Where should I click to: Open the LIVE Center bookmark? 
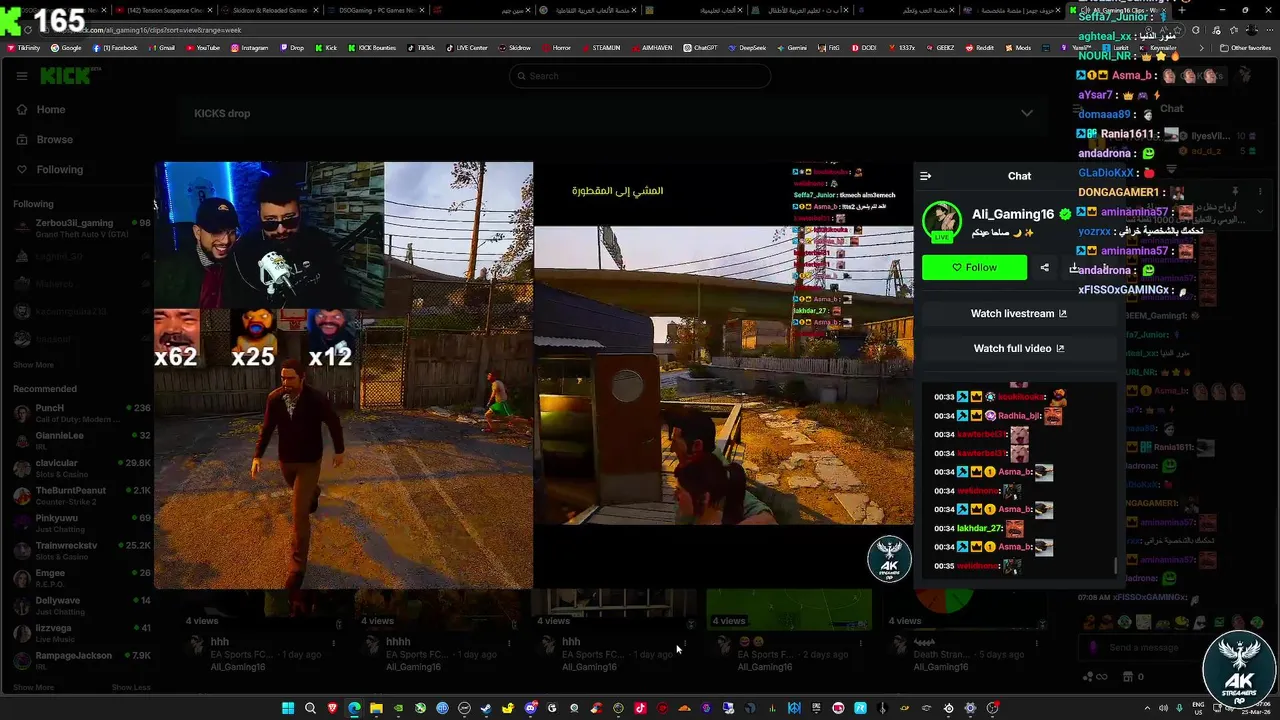tap(466, 48)
